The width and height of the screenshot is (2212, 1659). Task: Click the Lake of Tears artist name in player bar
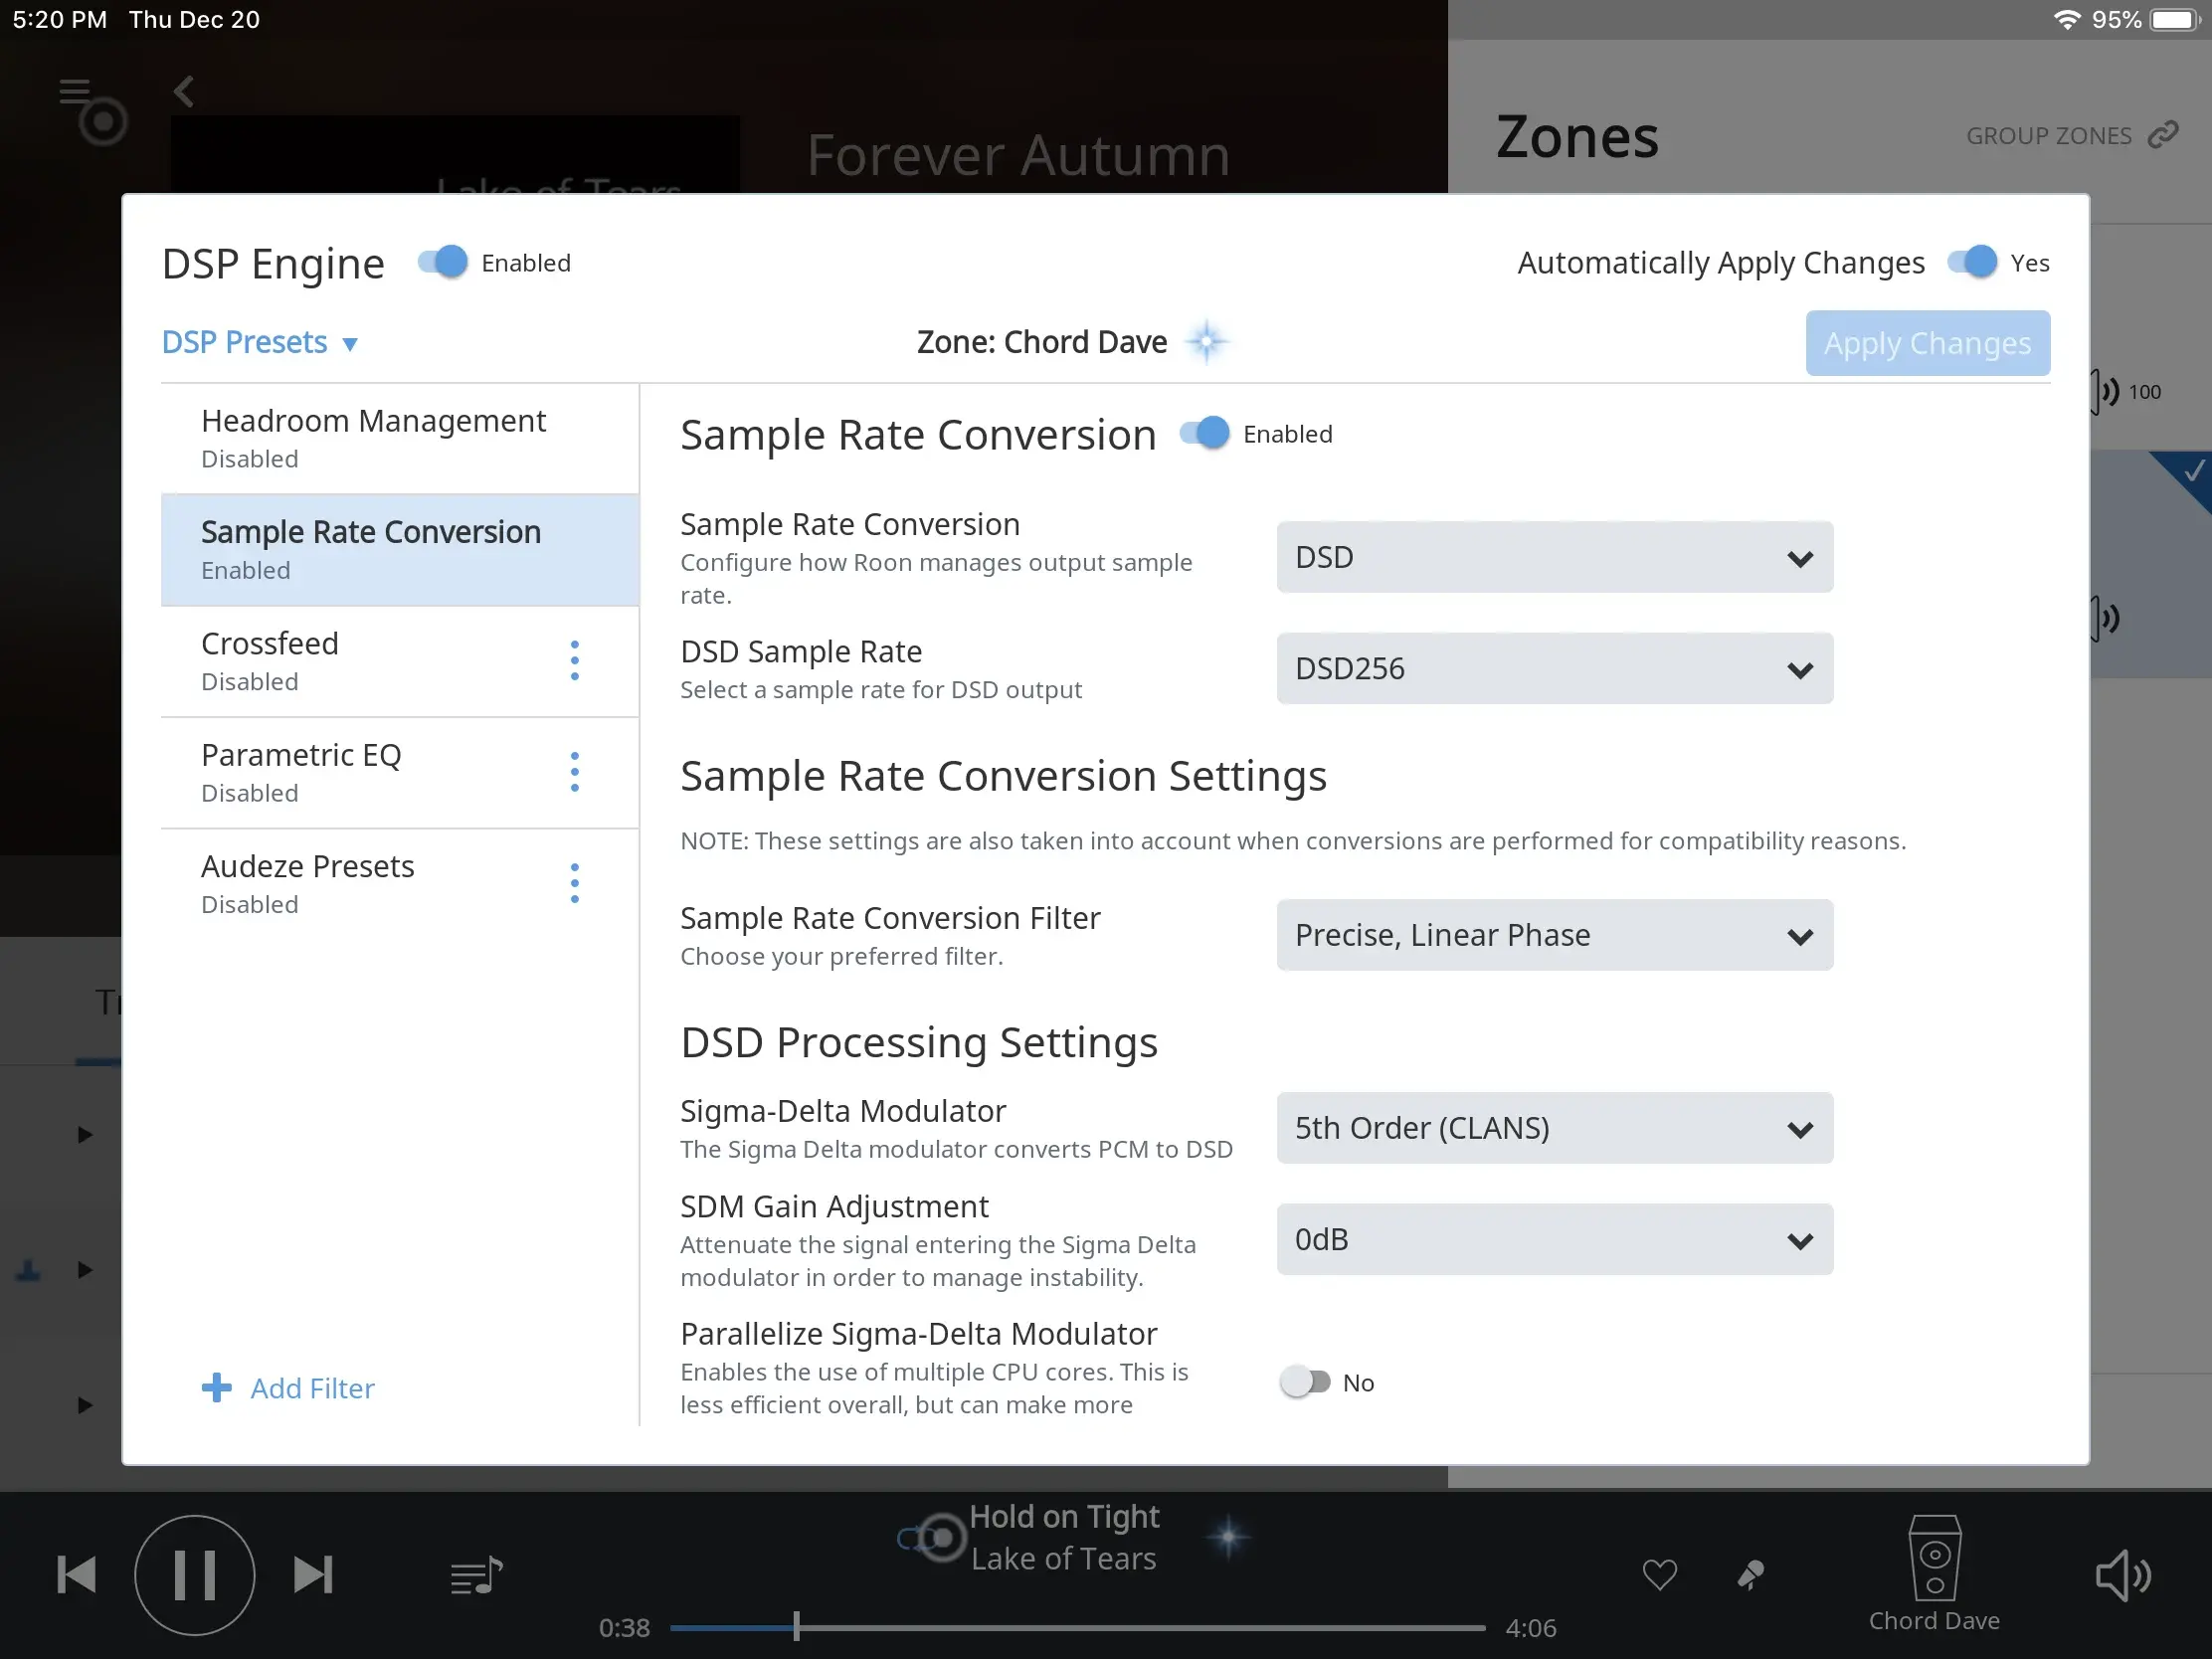1063,1558
